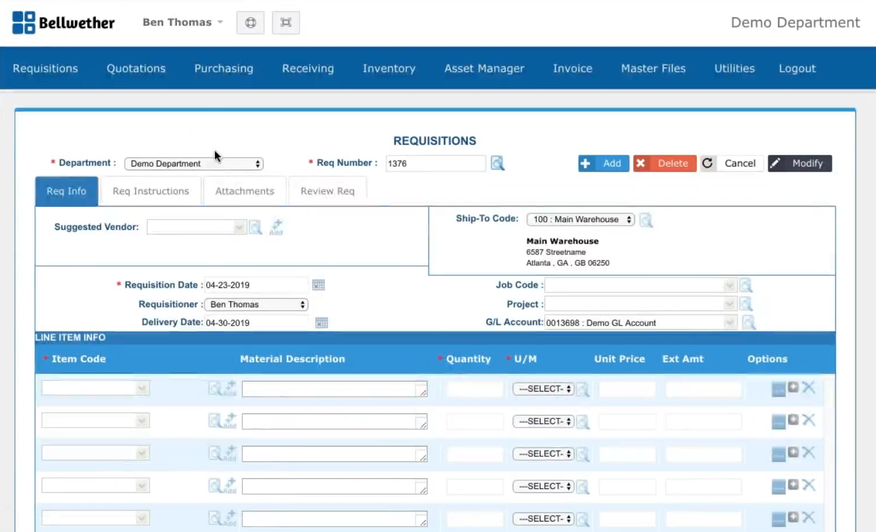Expand the Requisitioner Ben Thomas dropdown
Viewport: 876px width, 532px height.
tap(256, 305)
